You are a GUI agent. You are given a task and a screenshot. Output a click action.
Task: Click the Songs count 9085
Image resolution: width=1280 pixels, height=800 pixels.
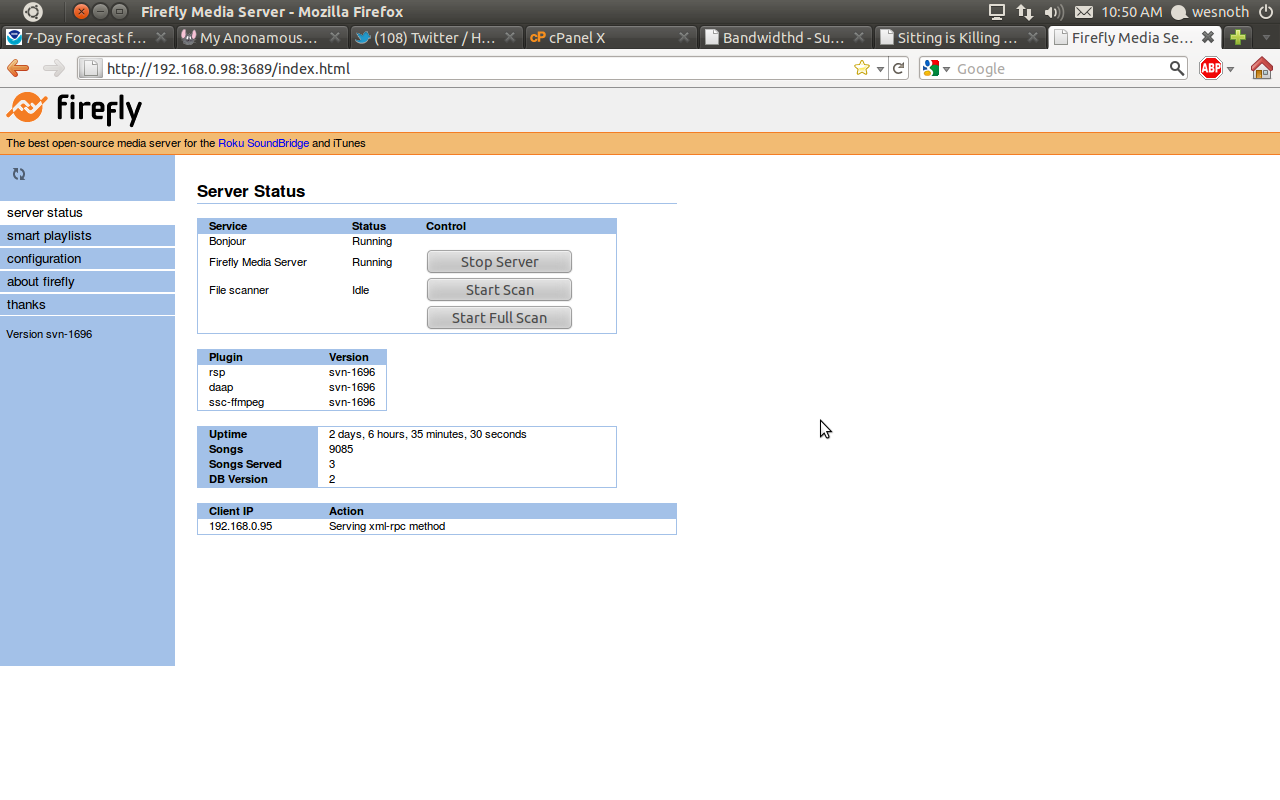341,449
